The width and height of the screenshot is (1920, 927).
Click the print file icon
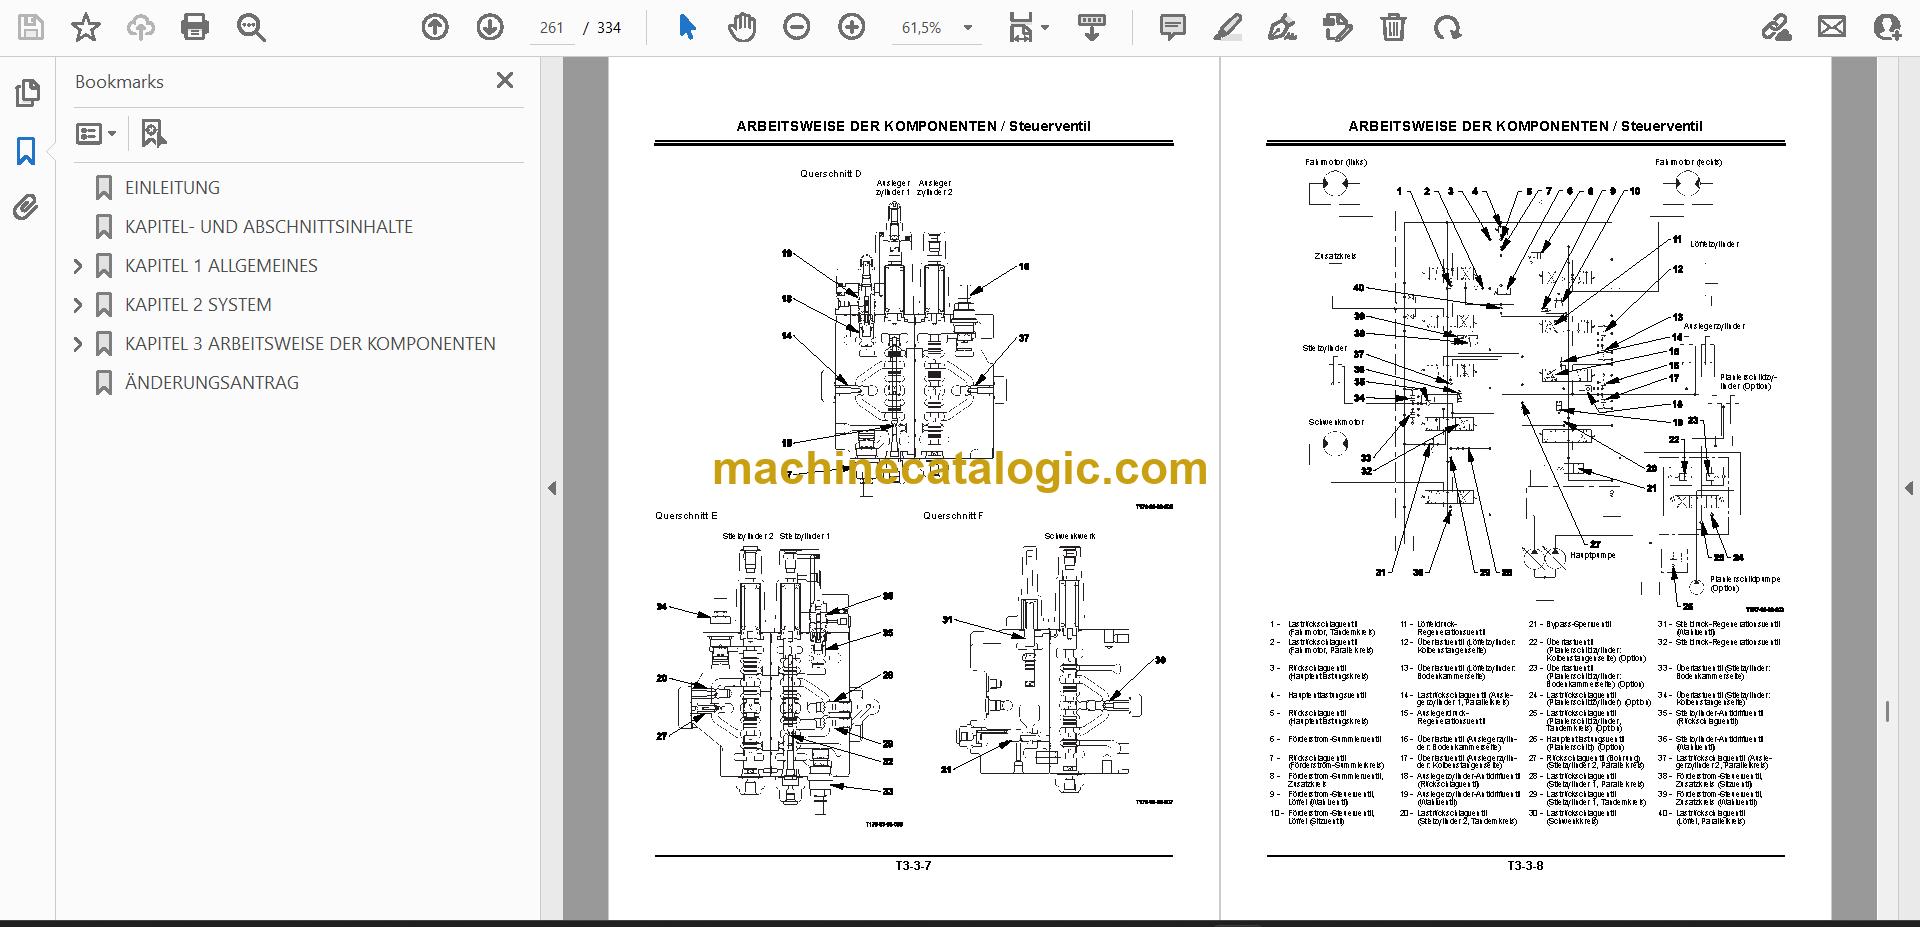pyautogui.click(x=195, y=27)
